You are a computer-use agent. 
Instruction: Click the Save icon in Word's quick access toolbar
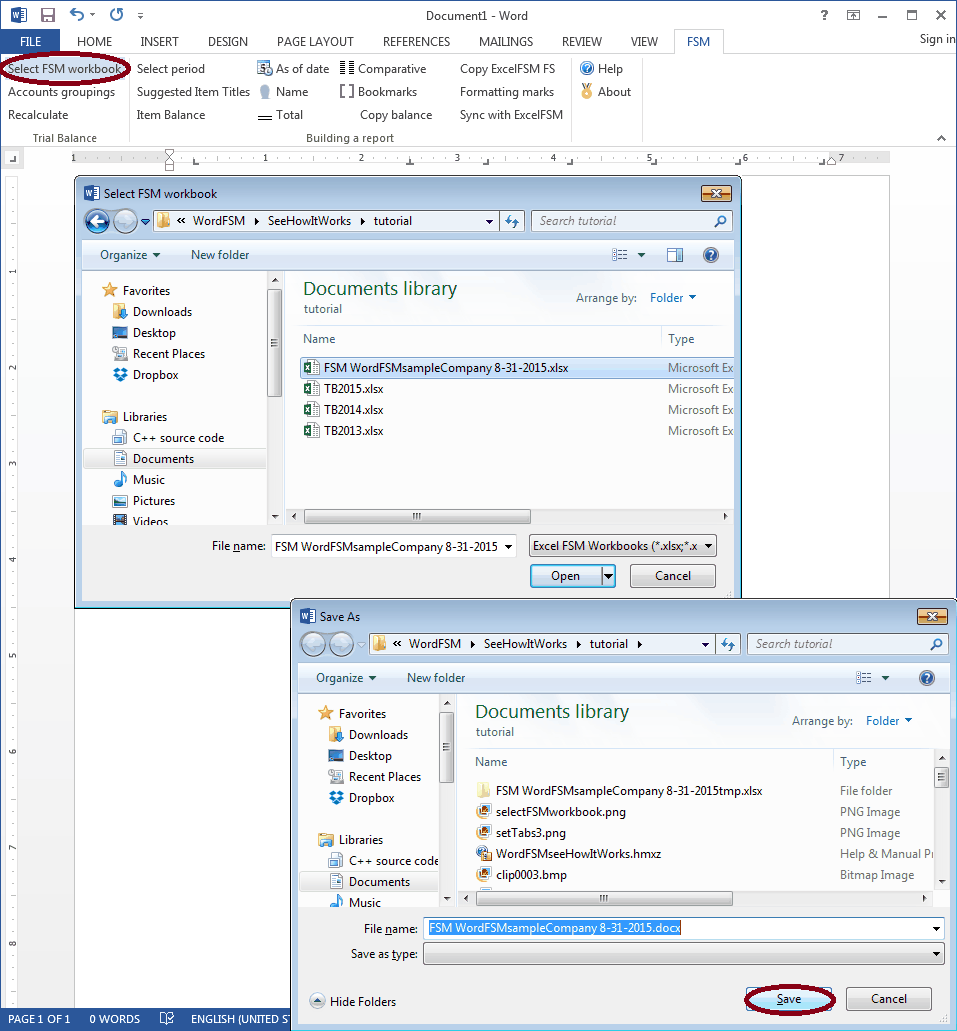click(47, 15)
